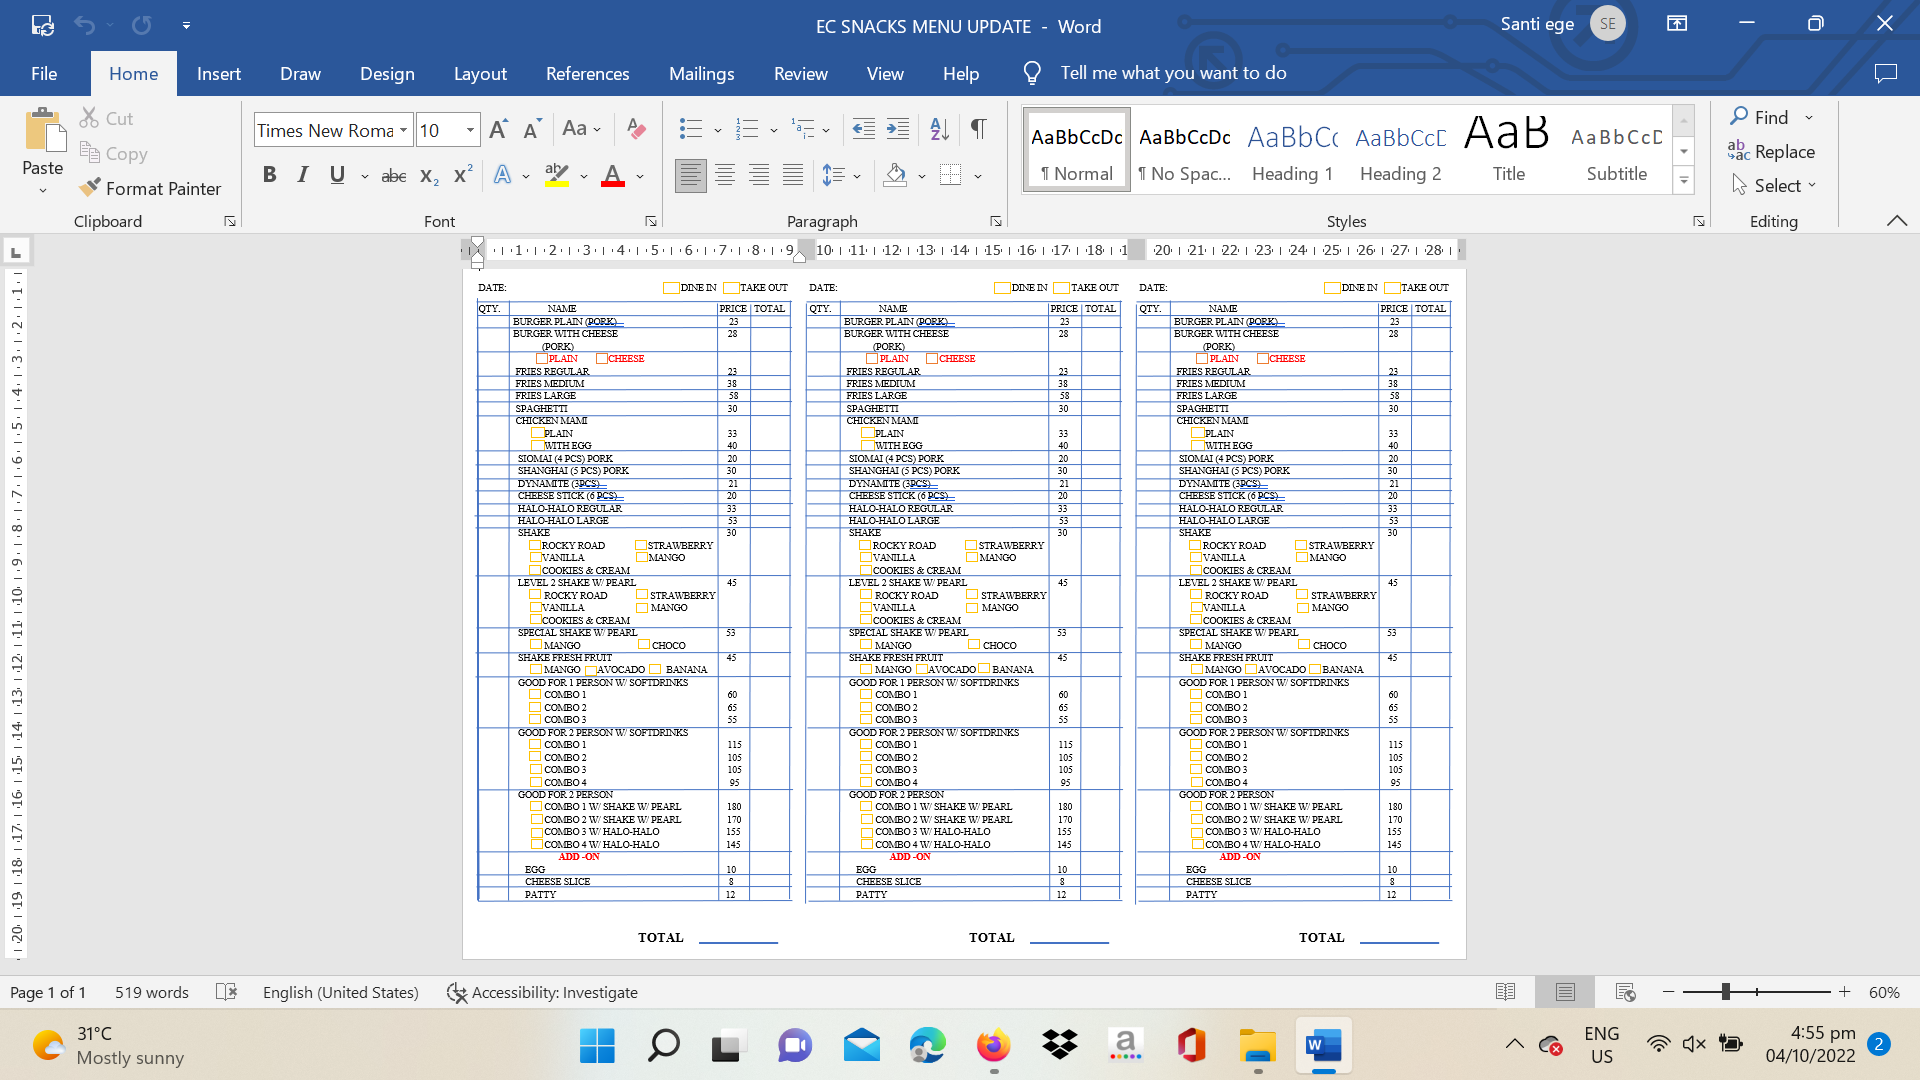1920x1080 pixels.
Task: Apply center text alignment
Action: (x=725, y=176)
